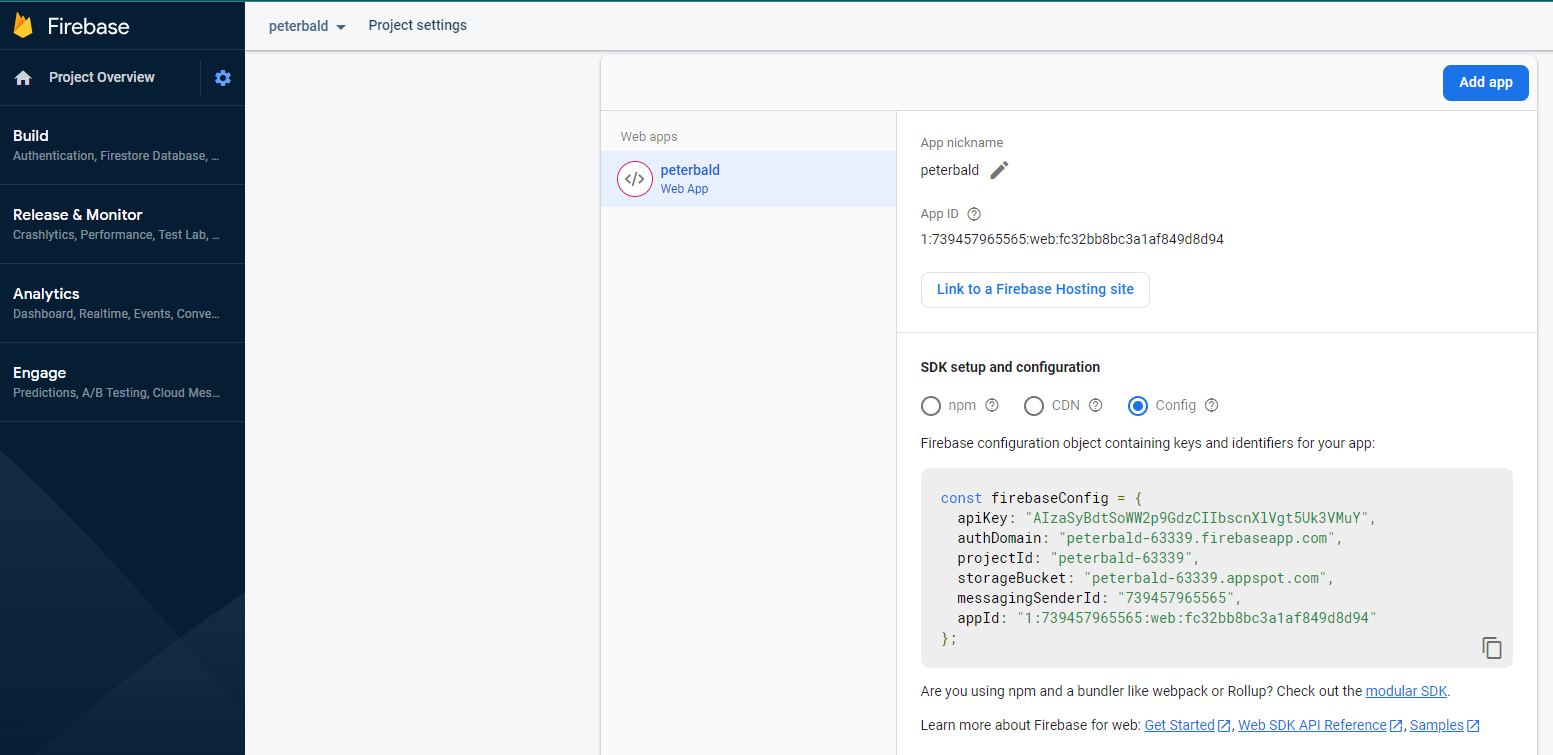Click external link icon after Samples
The width and height of the screenshot is (1553, 755).
(1473, 726)
